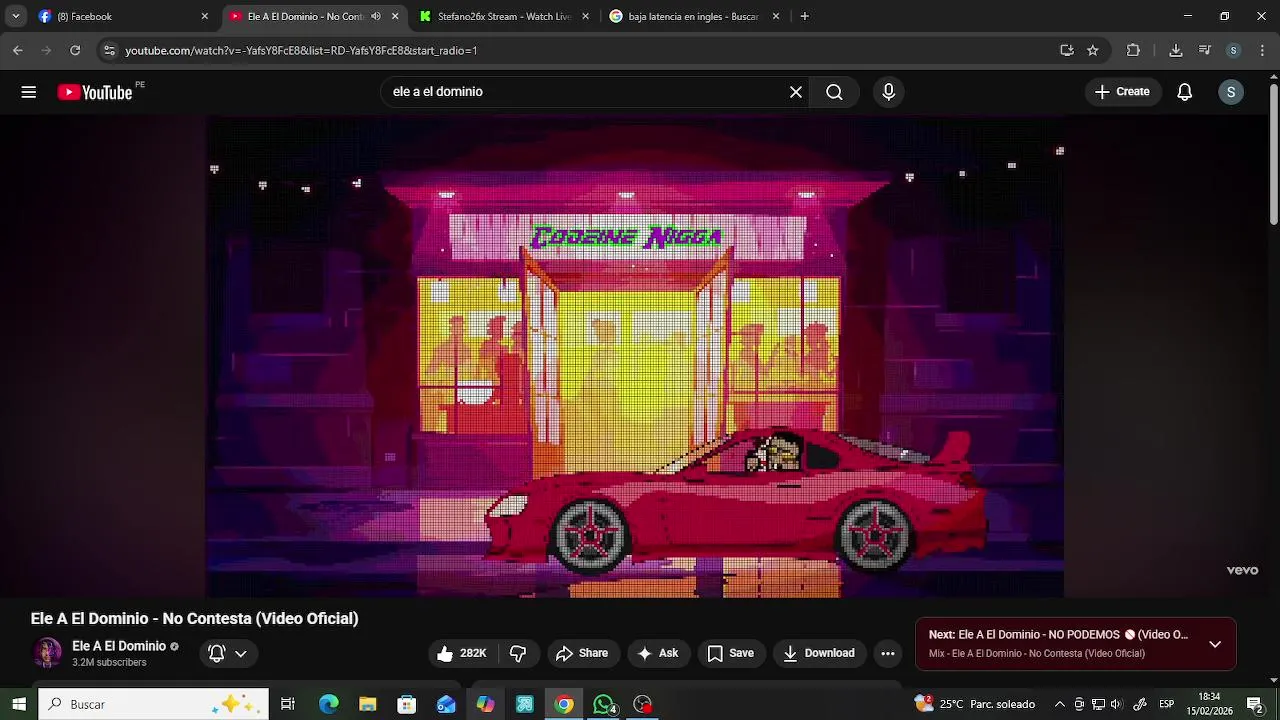Click the 3.2M subscribers text

point(109,663)
